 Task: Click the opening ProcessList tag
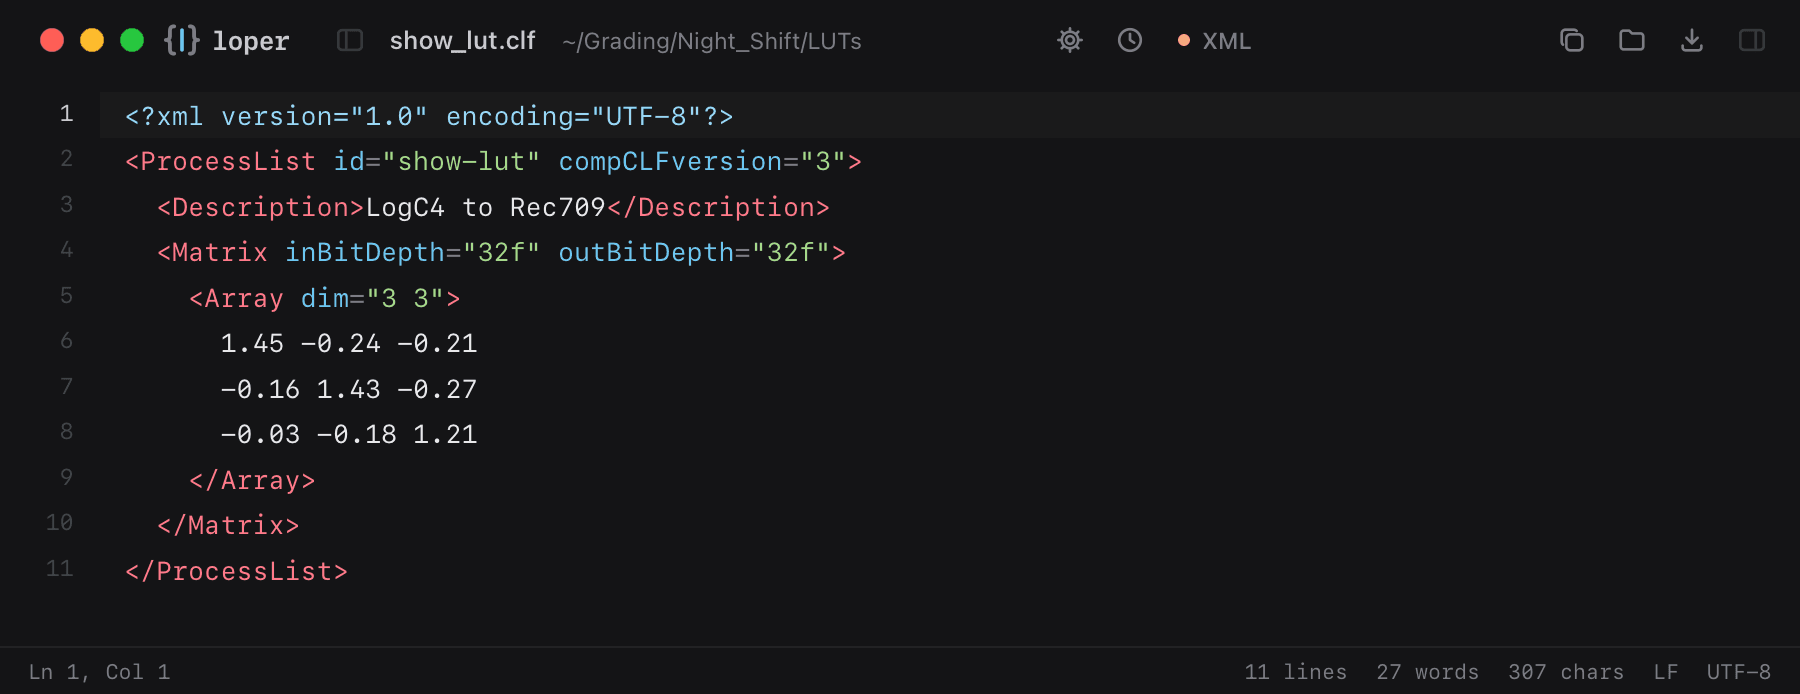pyautogui.click(x=493, y=162)
